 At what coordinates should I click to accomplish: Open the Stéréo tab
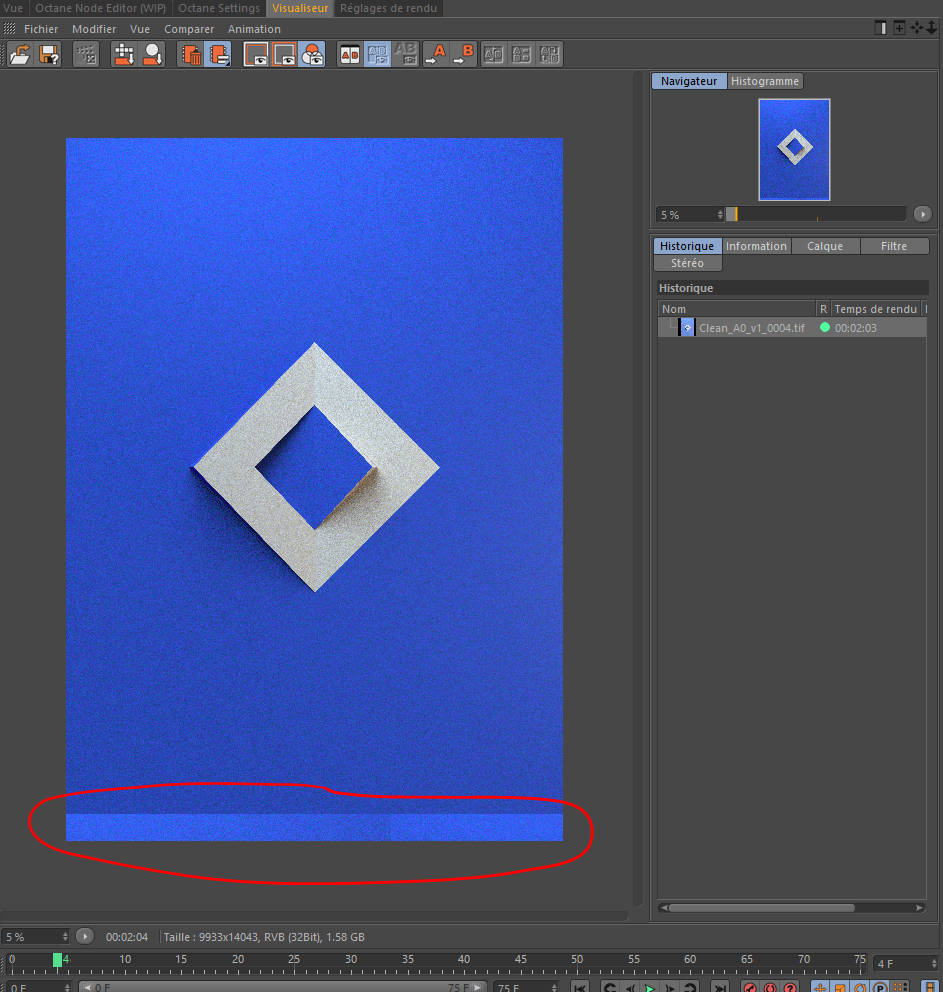click(x=687, y=263)
